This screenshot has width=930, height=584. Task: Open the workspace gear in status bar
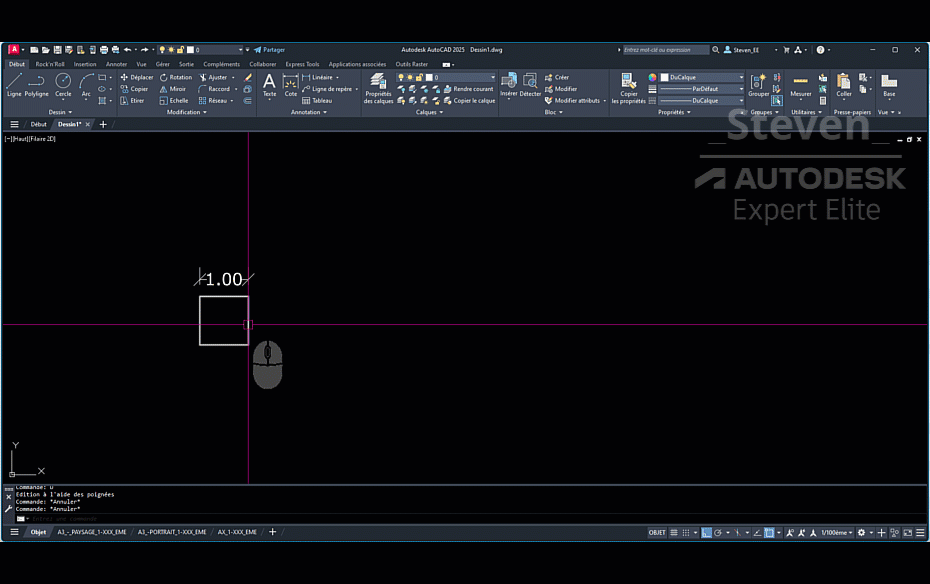click(x=861, y=532)
